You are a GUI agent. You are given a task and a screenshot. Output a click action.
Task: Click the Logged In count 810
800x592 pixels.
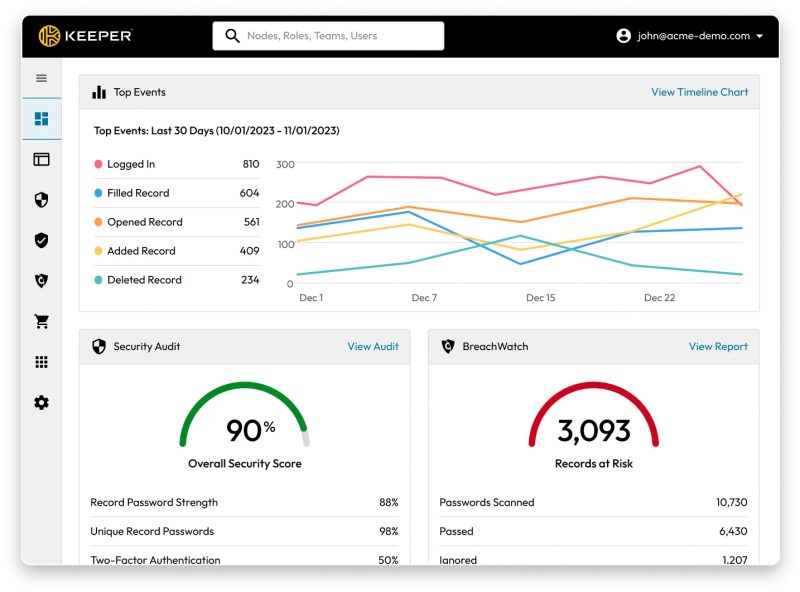251,164
